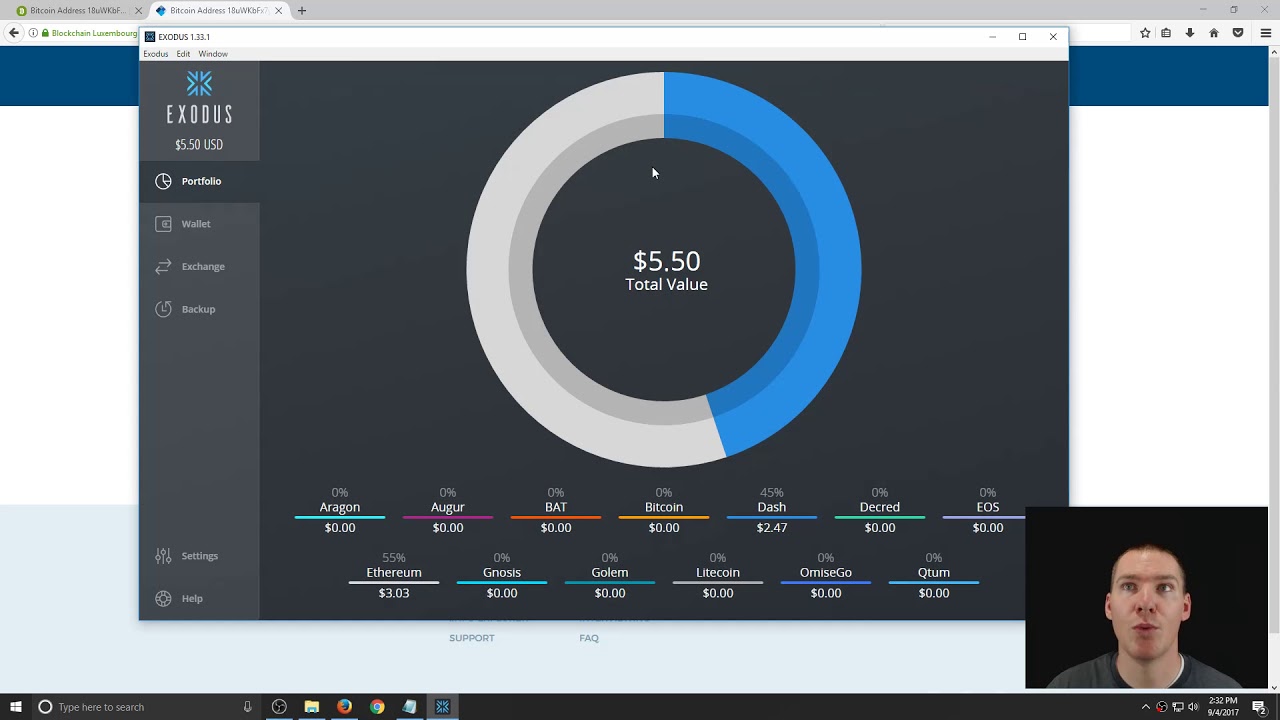Click the 55% label above Ethereum
Screen dimensions: 1280x720
tap(394, 558)
